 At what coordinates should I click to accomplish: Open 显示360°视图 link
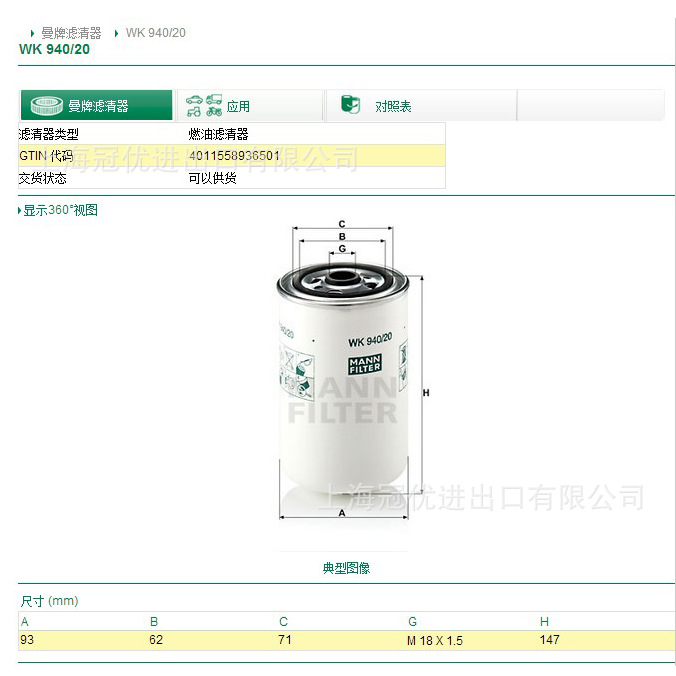click(x=60, y=210)
